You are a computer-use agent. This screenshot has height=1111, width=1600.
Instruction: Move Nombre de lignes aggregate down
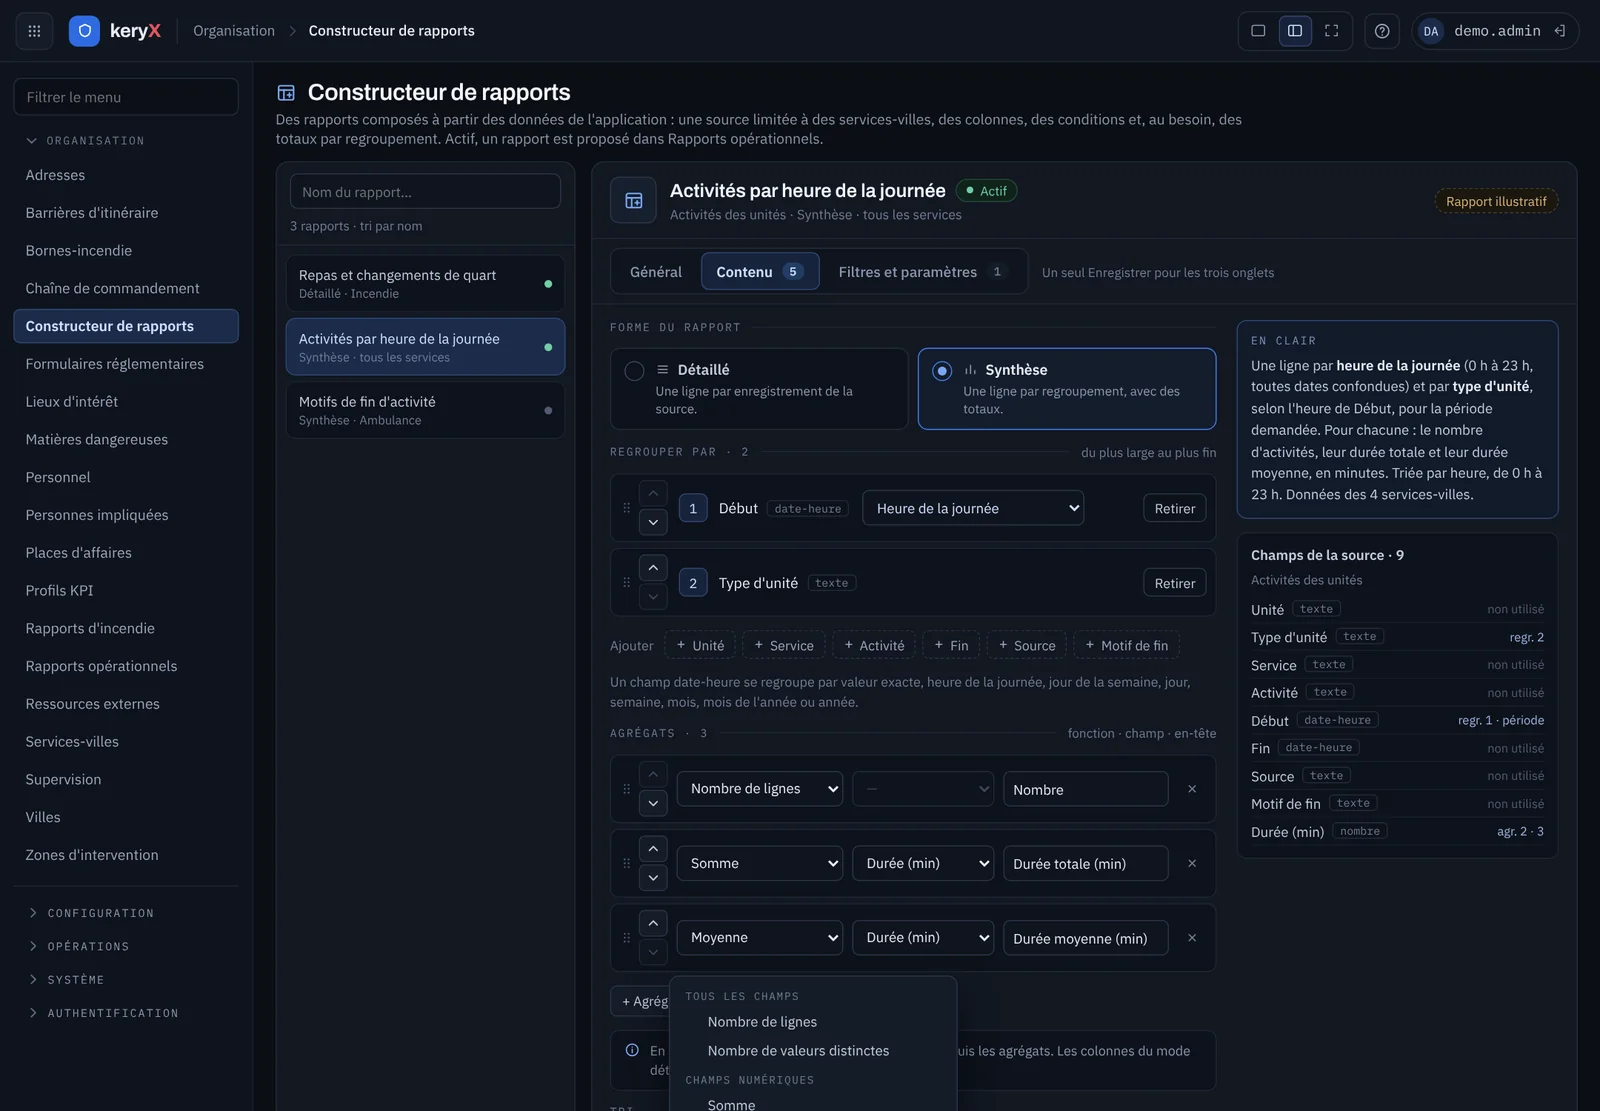653,803
